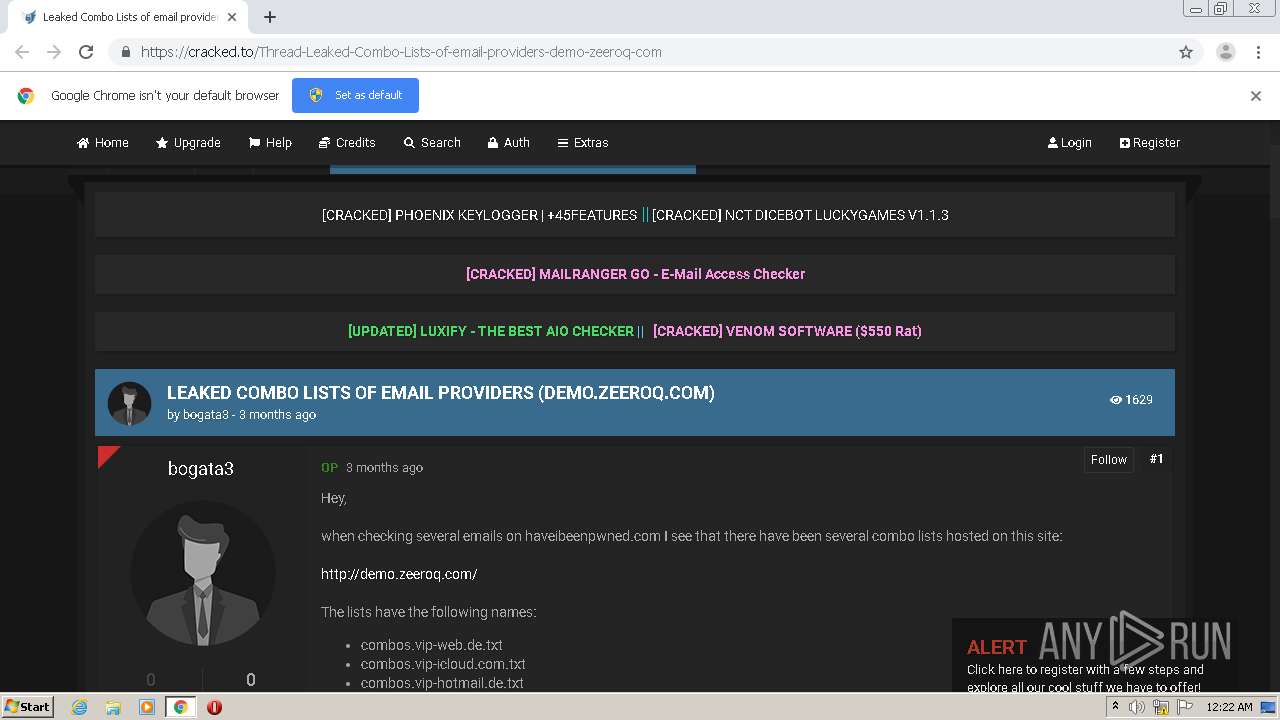The height and width of the screenshot is (720, 1280).
Task: Open bogata3 profile from thread byline
Action: point(205,415)
